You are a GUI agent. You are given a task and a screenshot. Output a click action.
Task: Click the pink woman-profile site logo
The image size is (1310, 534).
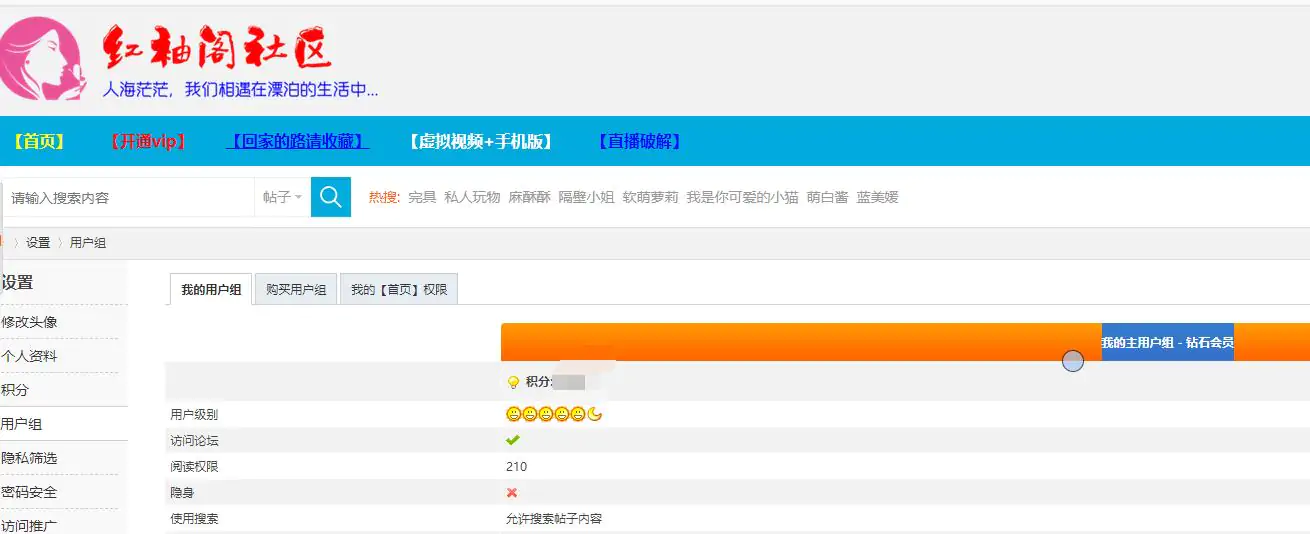(43, 58)
